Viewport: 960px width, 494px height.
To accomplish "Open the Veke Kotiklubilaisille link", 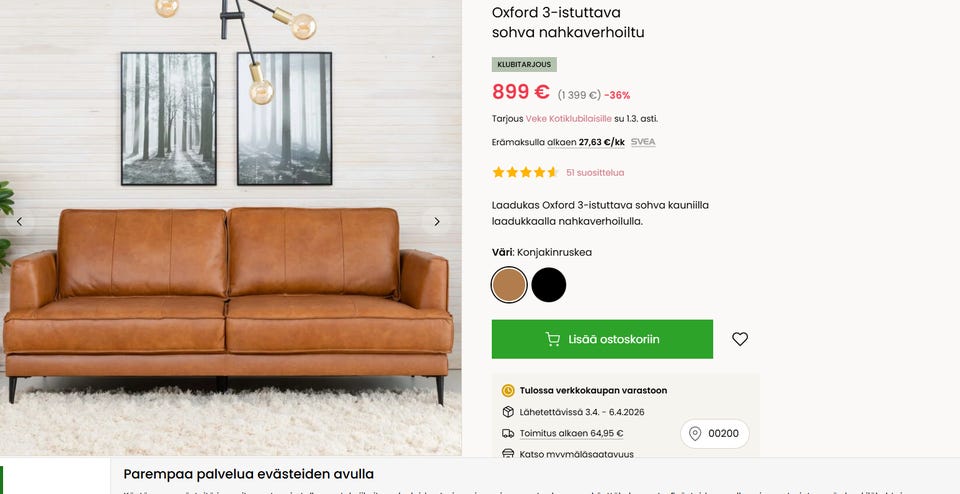I will coord(568,119).
